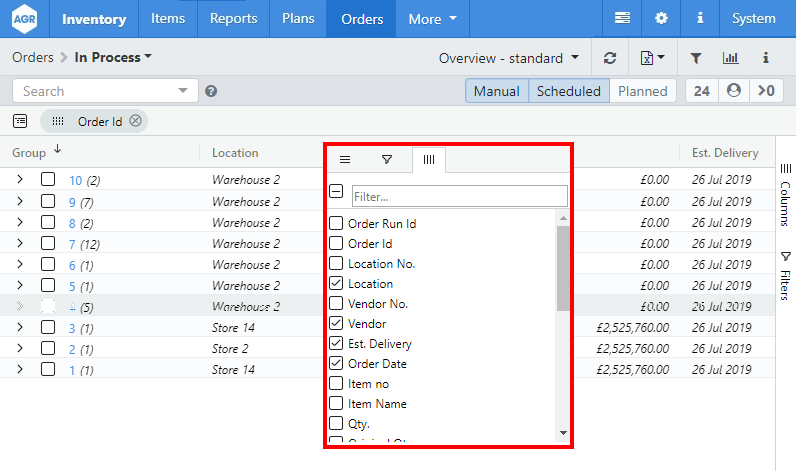Expand order group 10 row
Viewport: 796px width, 471px height.
[x=19, y=179]
